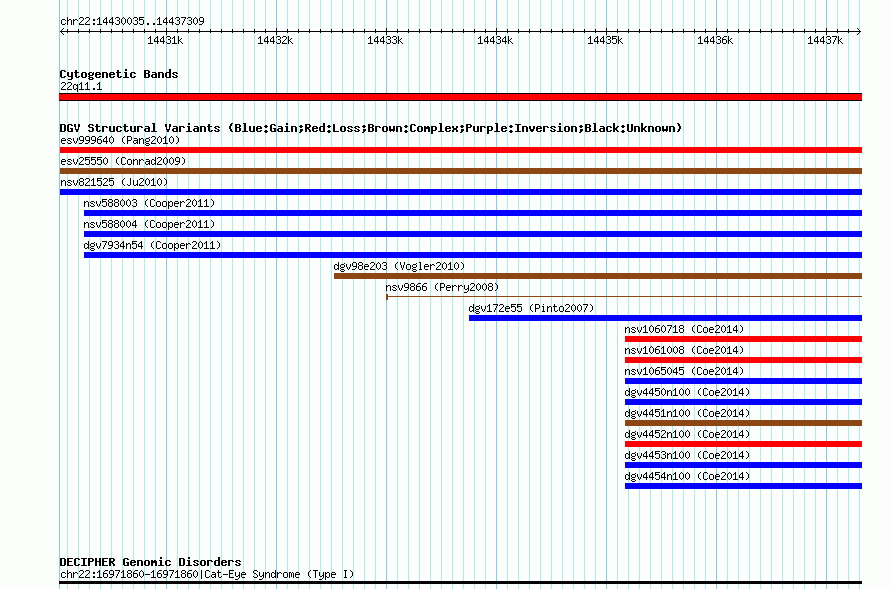Click the 14431k ruler tick label
The height and width of the screenshot is (589, 890).
165,40
